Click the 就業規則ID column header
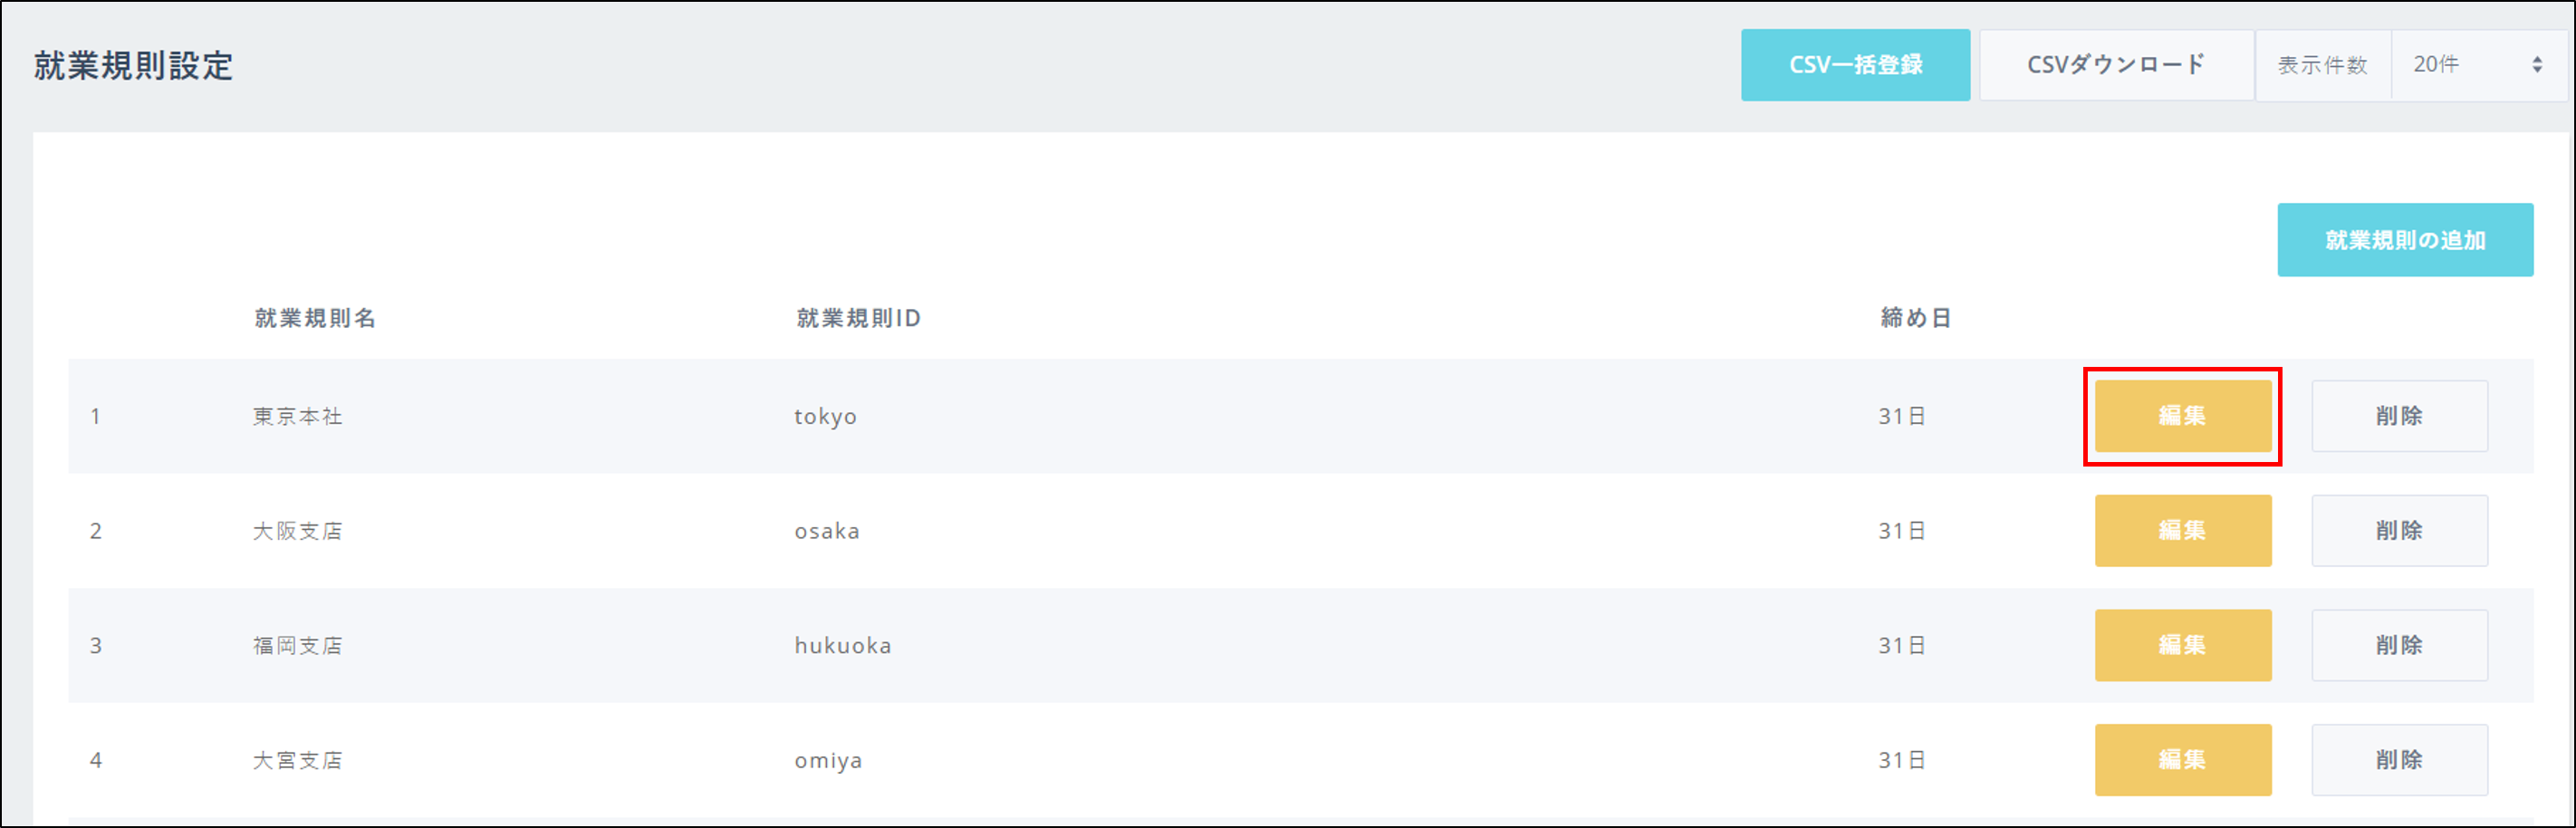Viewport: 2576px width, 828px height. (x=858, y=318)
